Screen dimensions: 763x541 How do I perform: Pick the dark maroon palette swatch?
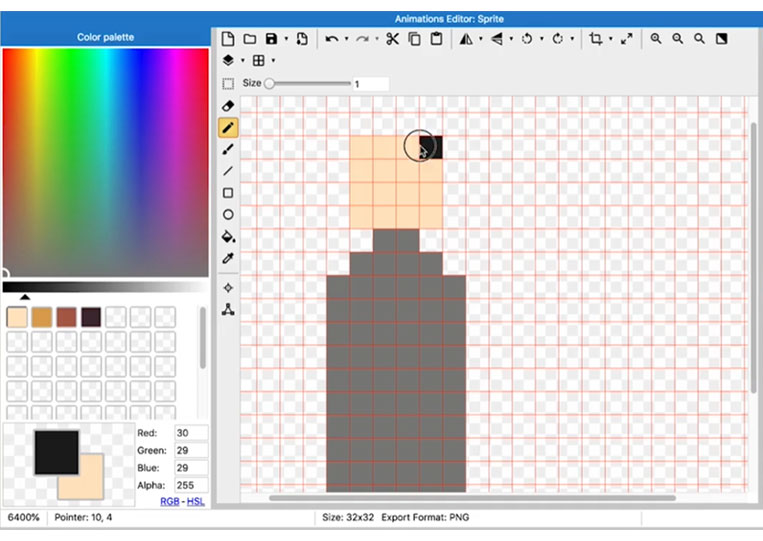(x=91, y=317)
